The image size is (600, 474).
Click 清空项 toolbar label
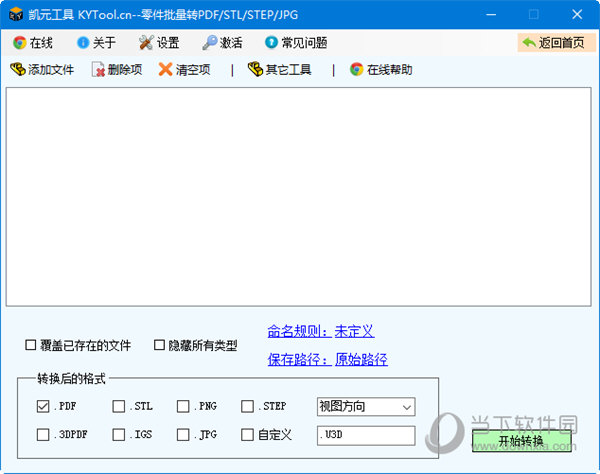[193, 70]
